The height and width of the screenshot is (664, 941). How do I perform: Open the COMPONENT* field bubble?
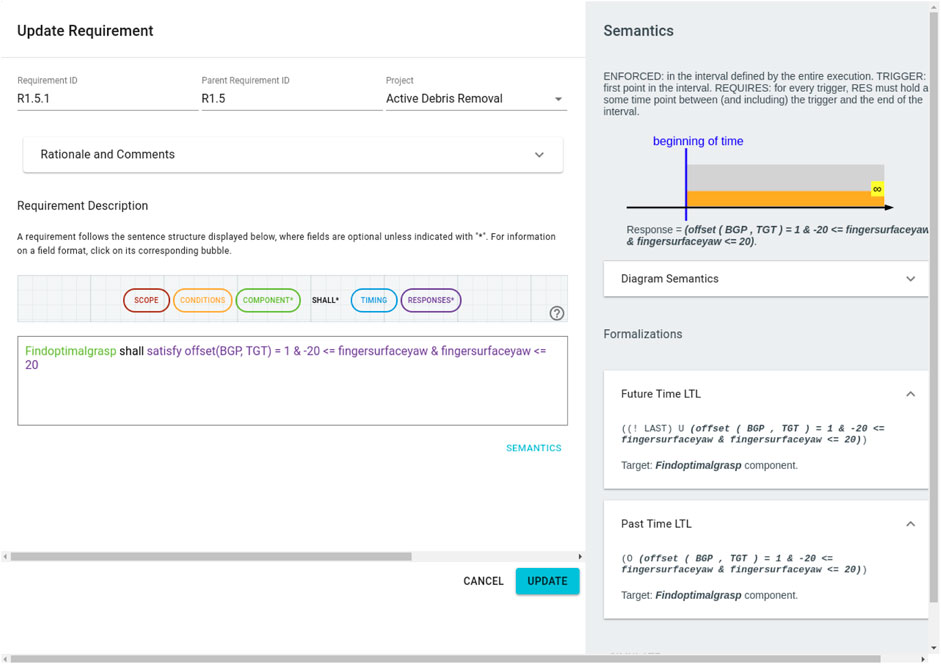pyautogui.click(x=268, y=300)
